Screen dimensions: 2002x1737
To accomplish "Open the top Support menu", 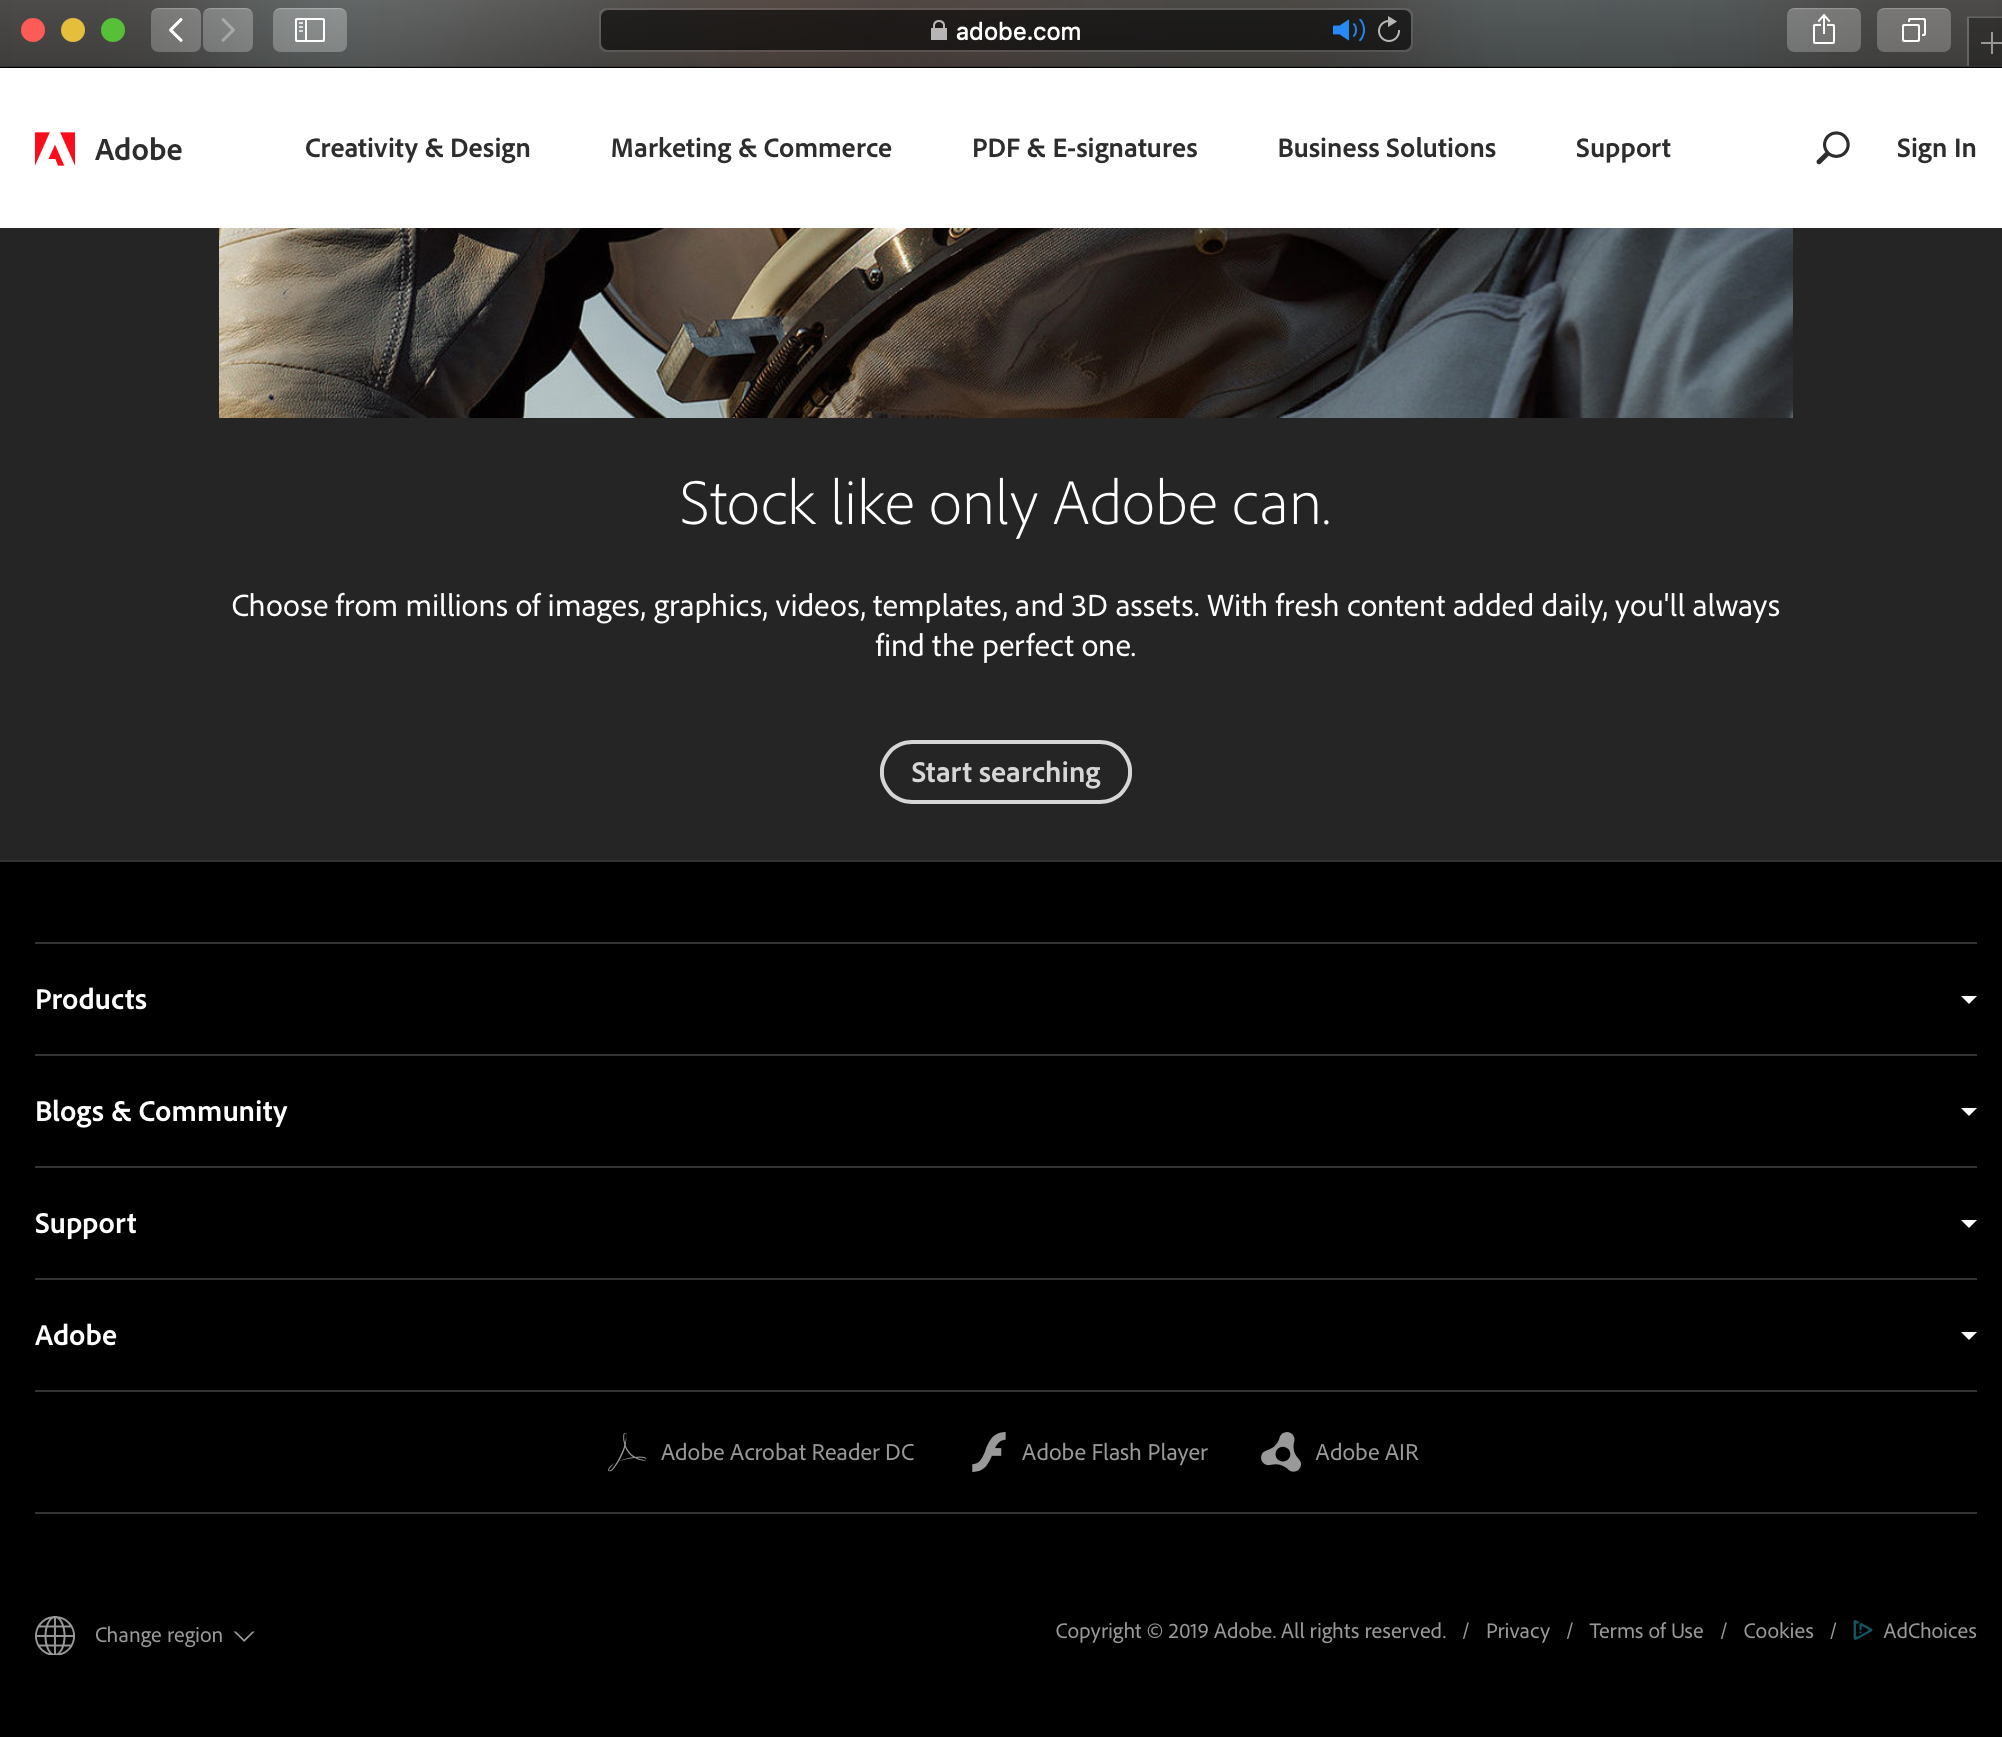I will pos(1622,148).
